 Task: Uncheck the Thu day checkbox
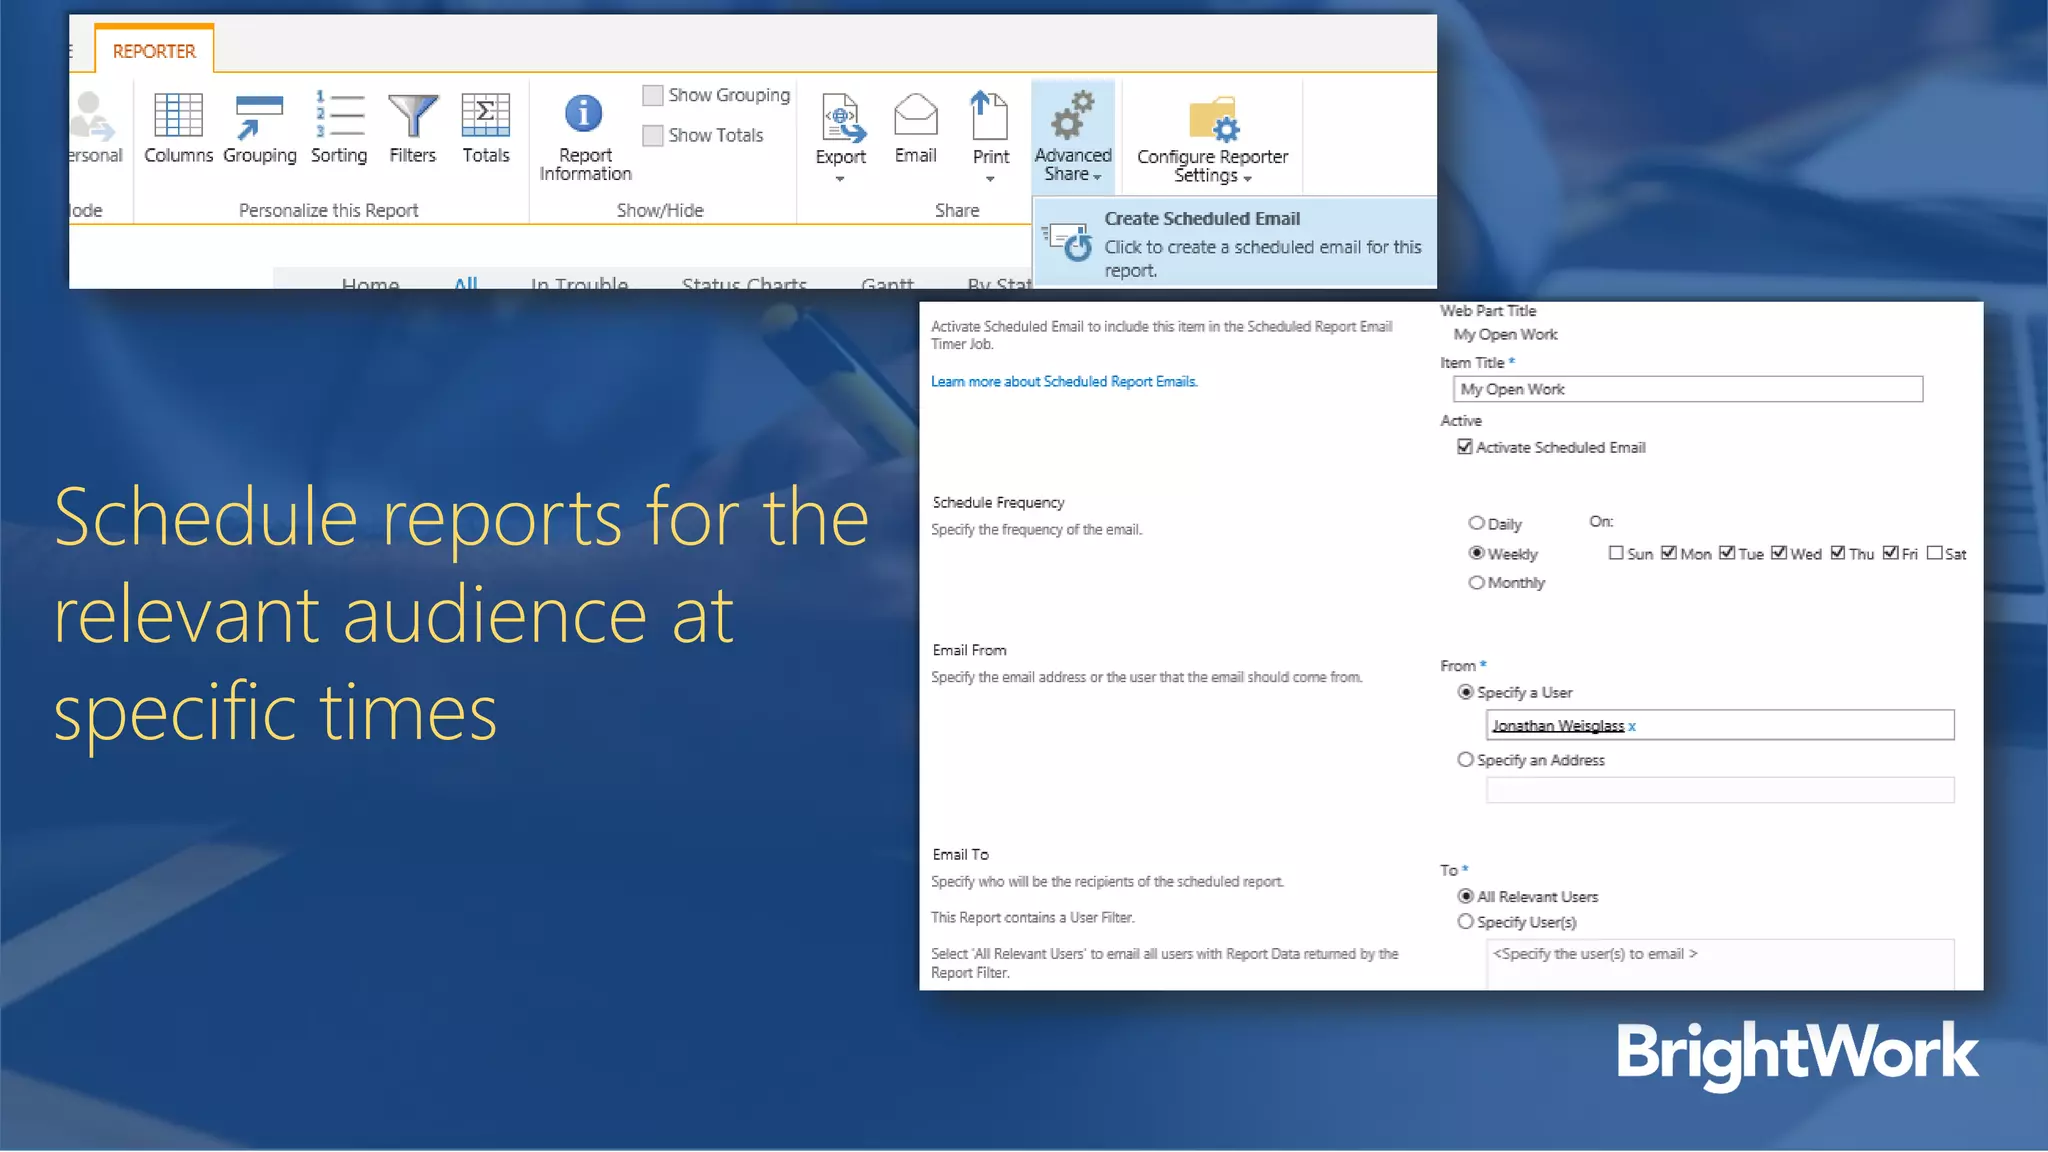pos(1838,553)
